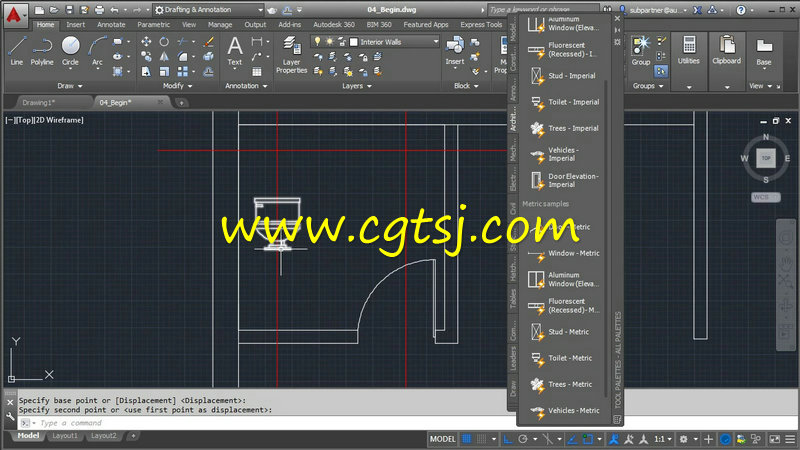Click the Insert block button
This screenshot has height=450, width=800.
455,51
